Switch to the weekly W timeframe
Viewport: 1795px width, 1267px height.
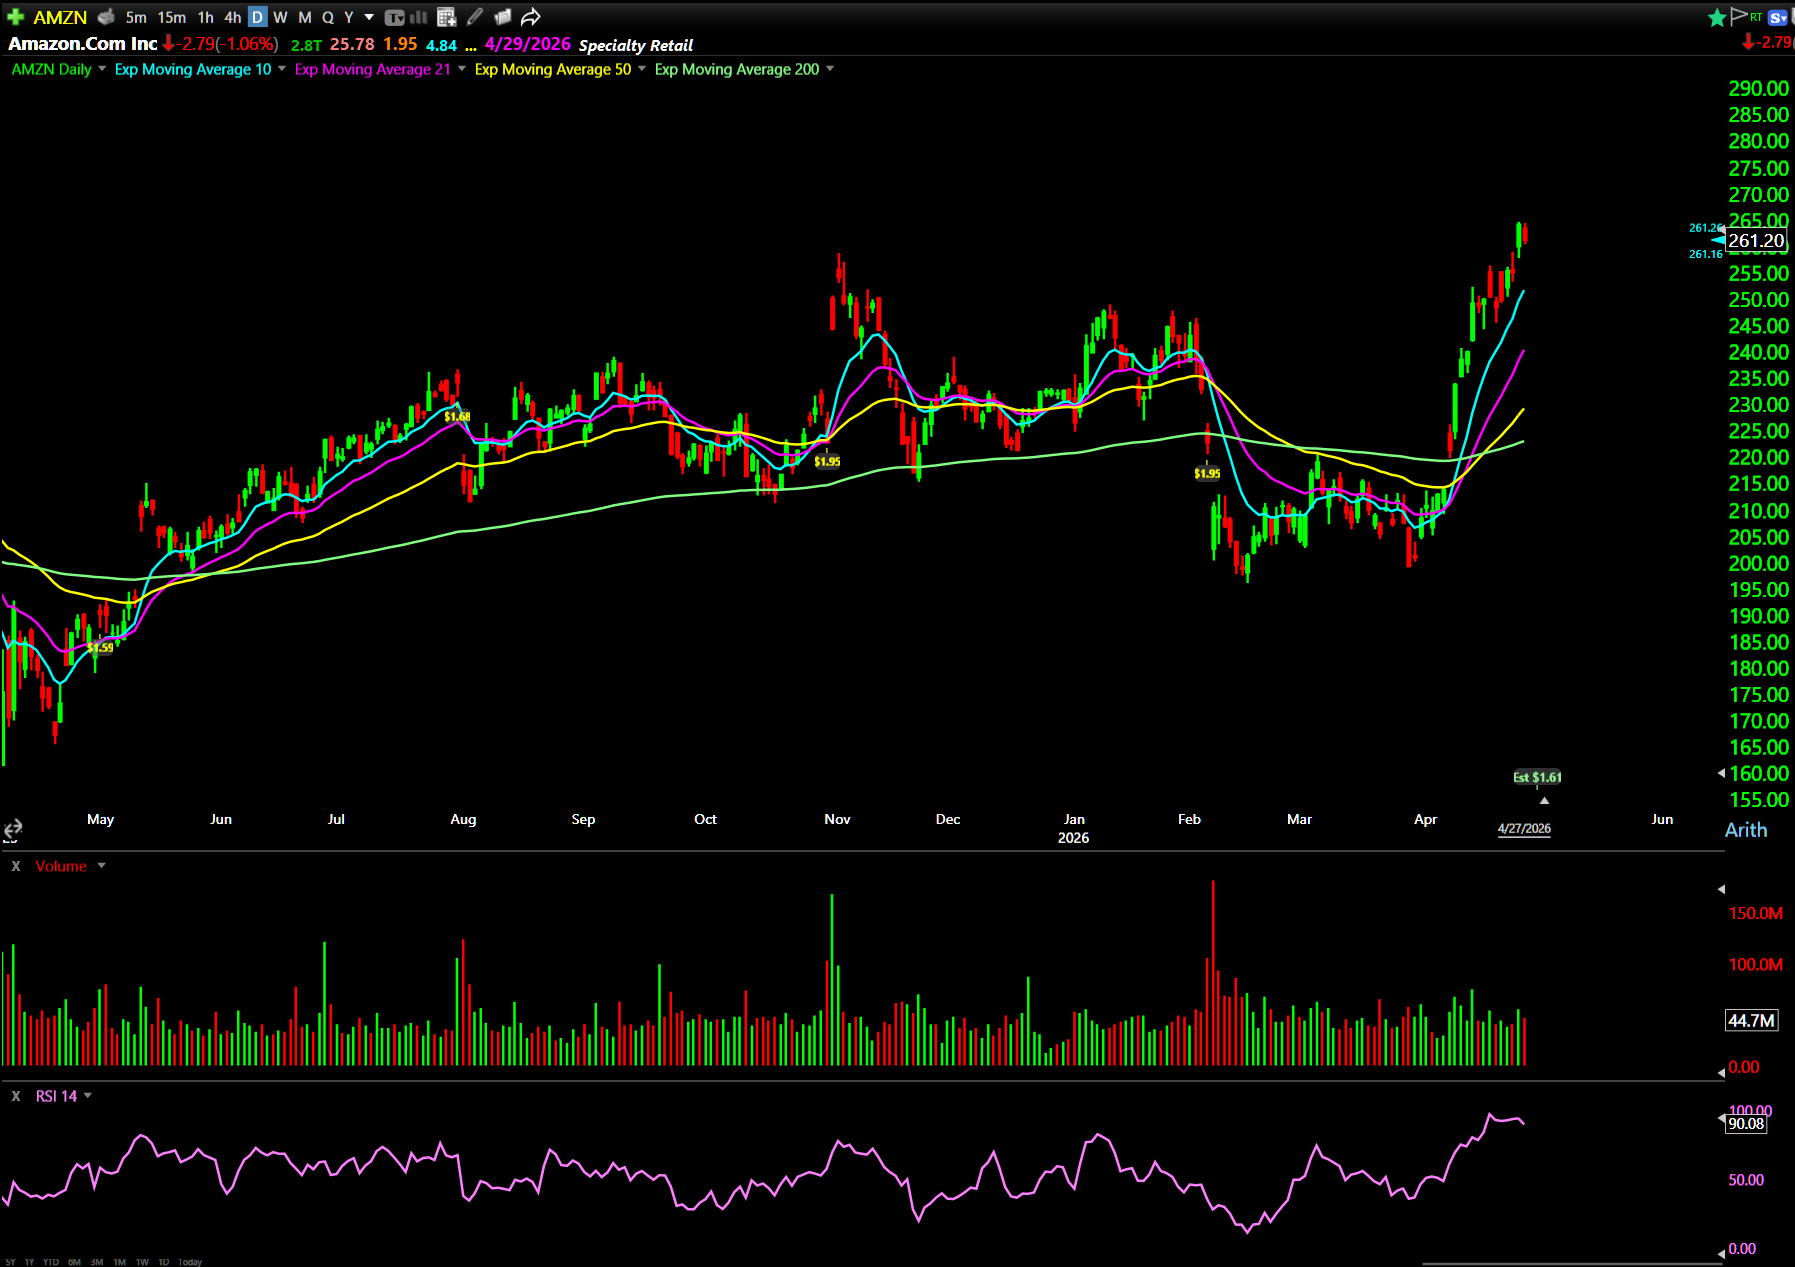point(280,17)
